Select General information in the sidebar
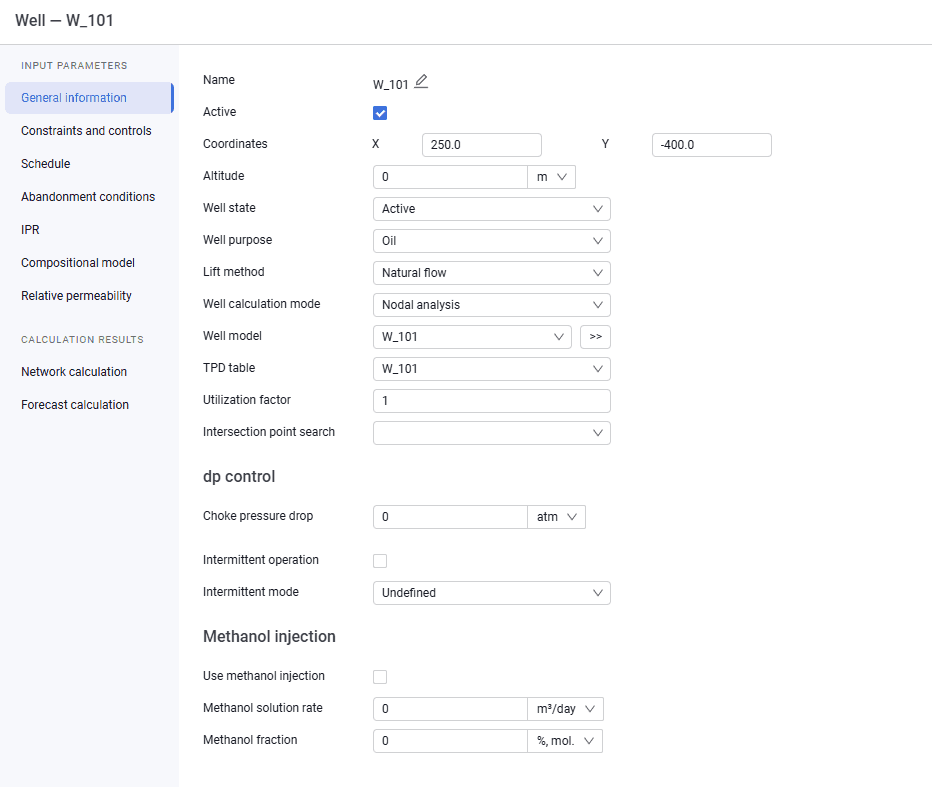 [x=89, y=98]
